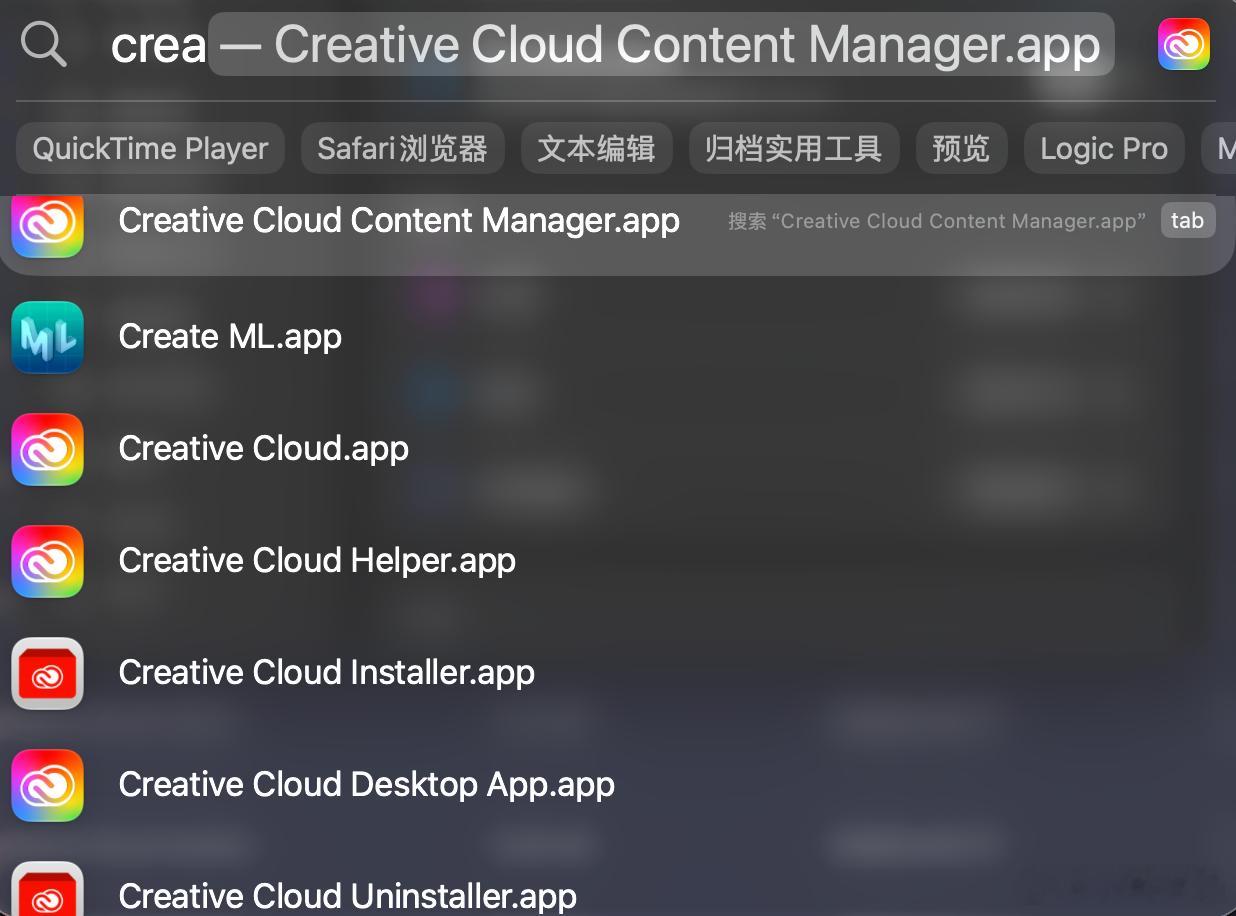The height and width of the screenshot is (916, 1236).
Task: Choose the 文本编辑 suggestion chip
Action: (x=596, y=149)
